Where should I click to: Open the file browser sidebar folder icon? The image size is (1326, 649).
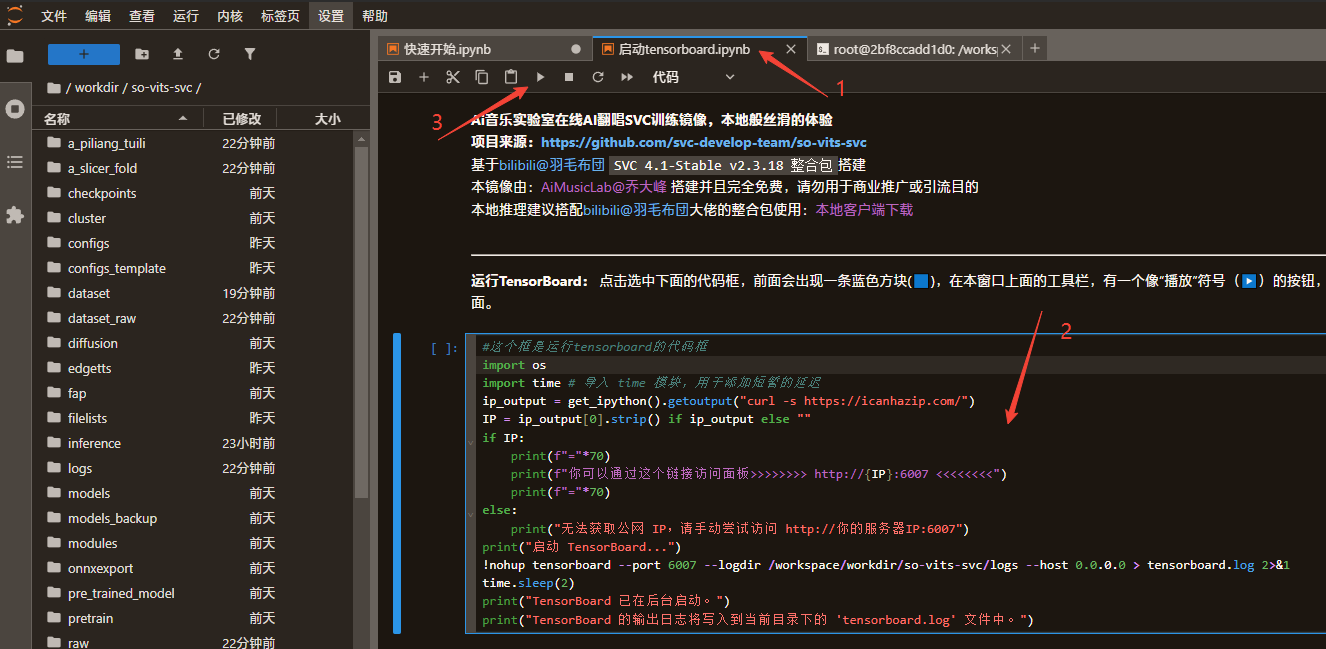click(x=15, y=56)
